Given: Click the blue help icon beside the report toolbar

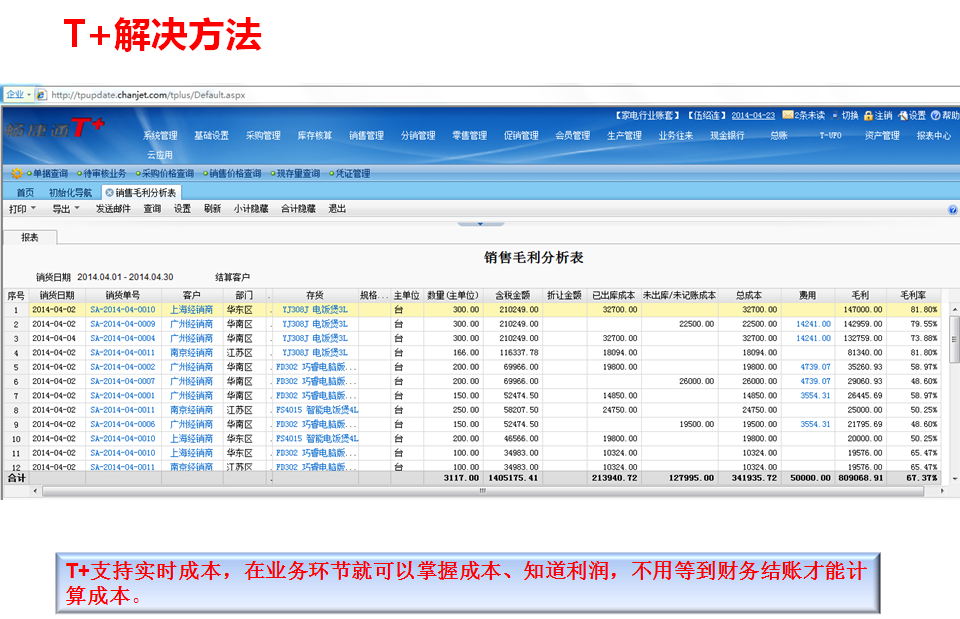Looking at the screenshot, I should 953,210.
